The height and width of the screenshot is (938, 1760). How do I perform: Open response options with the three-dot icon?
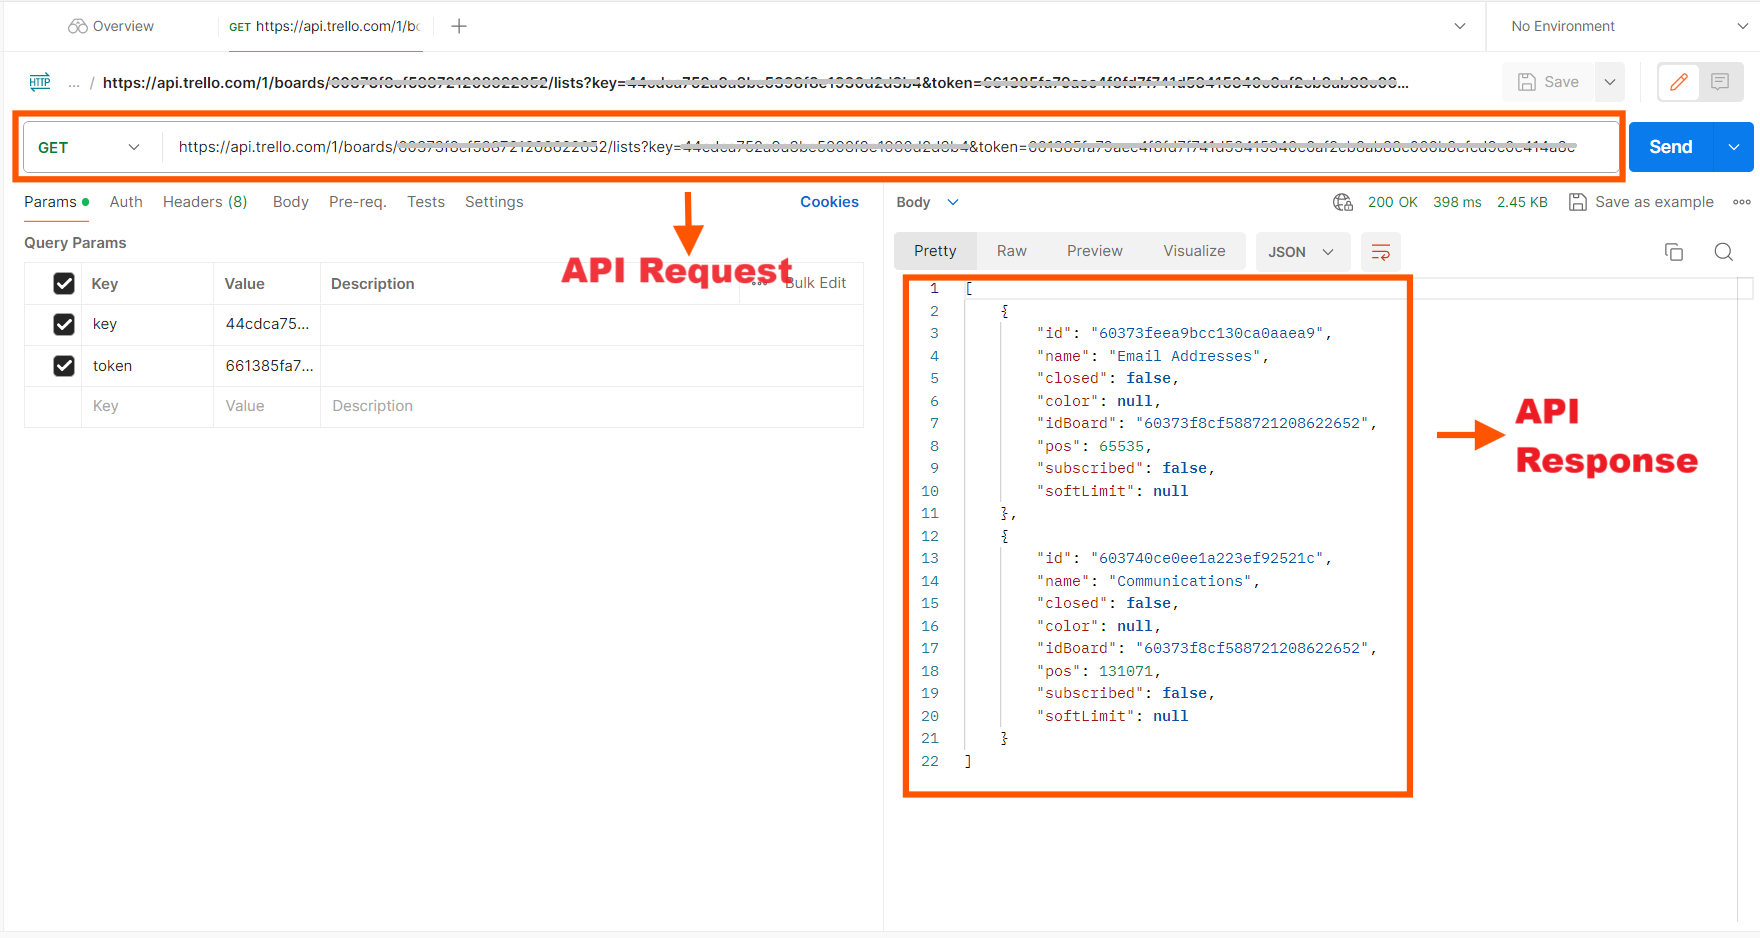pyautogui.click(x=1741, y=201)
